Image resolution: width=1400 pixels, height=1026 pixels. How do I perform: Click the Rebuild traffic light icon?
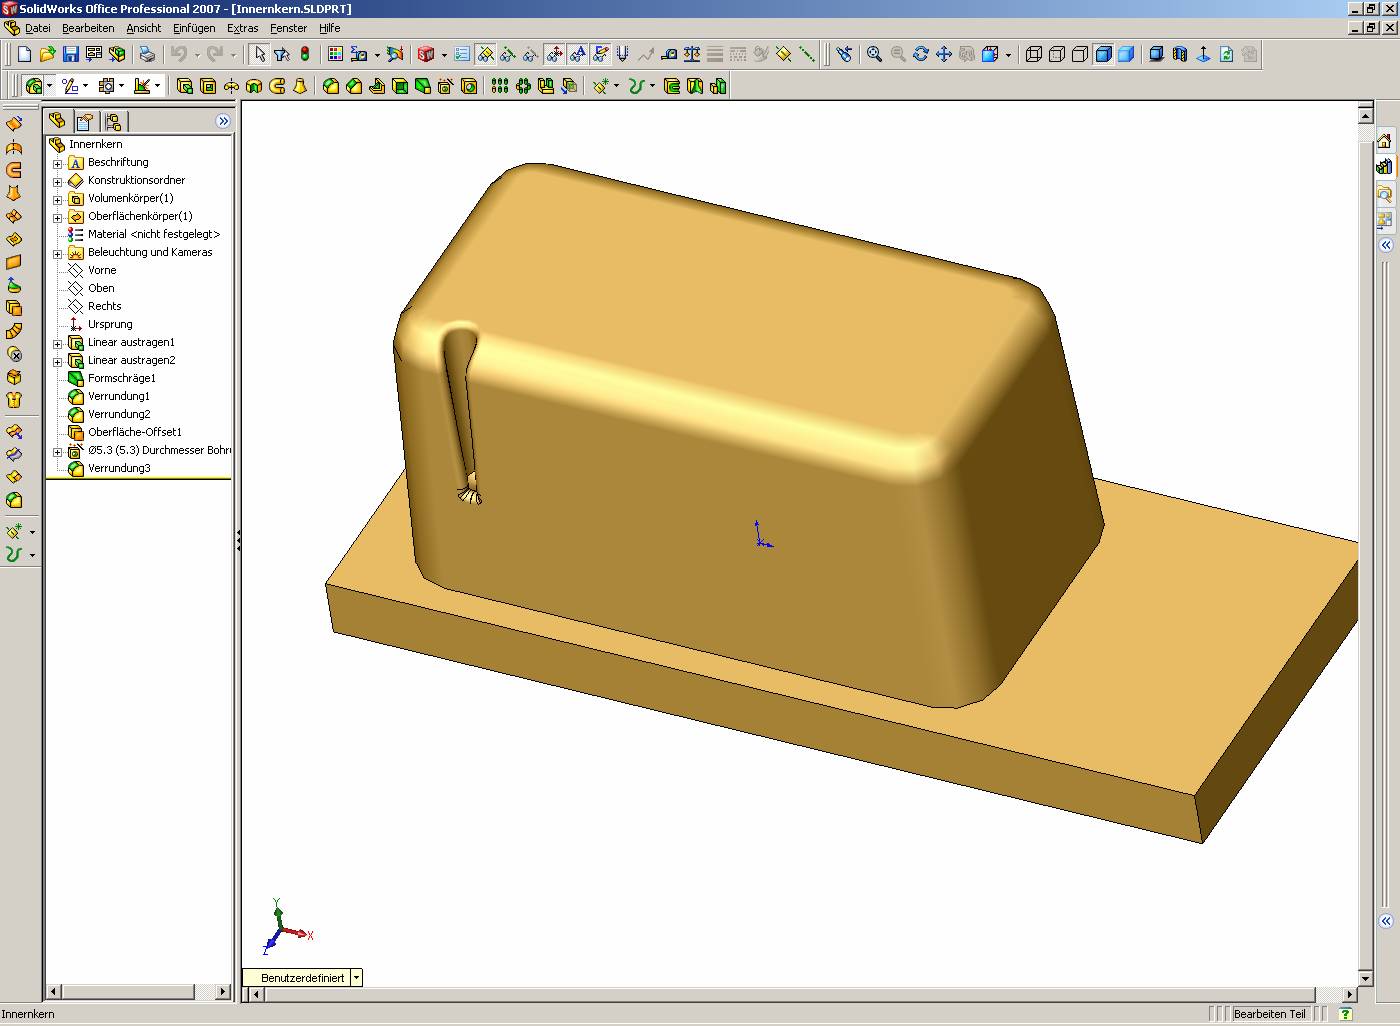(305, 54)
